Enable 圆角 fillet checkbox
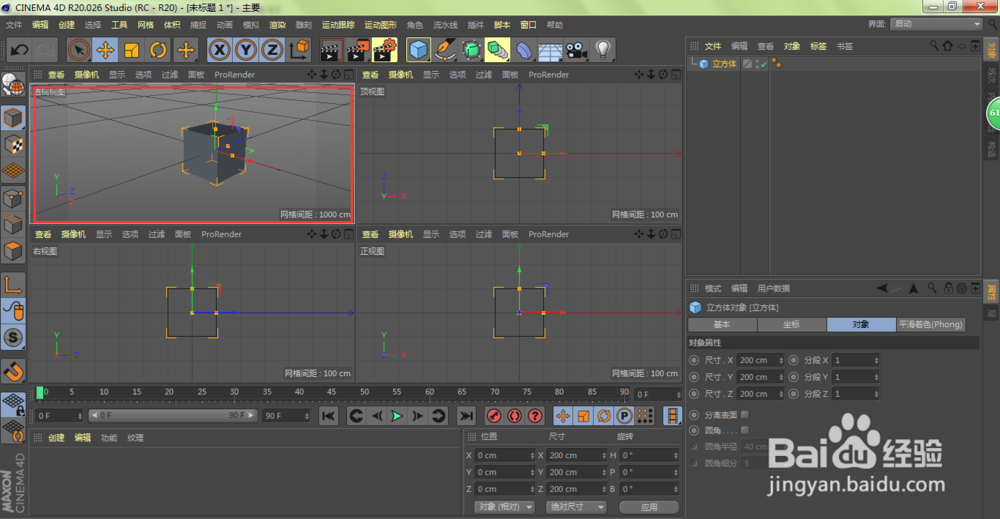The height and width of the screenshot is (519, 1000). [x=745, y=430]
